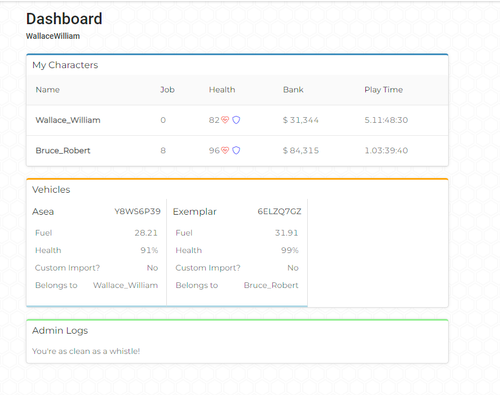Open the Exemplar vehicle card title
500x395 pixels.
tap(195, 212)
